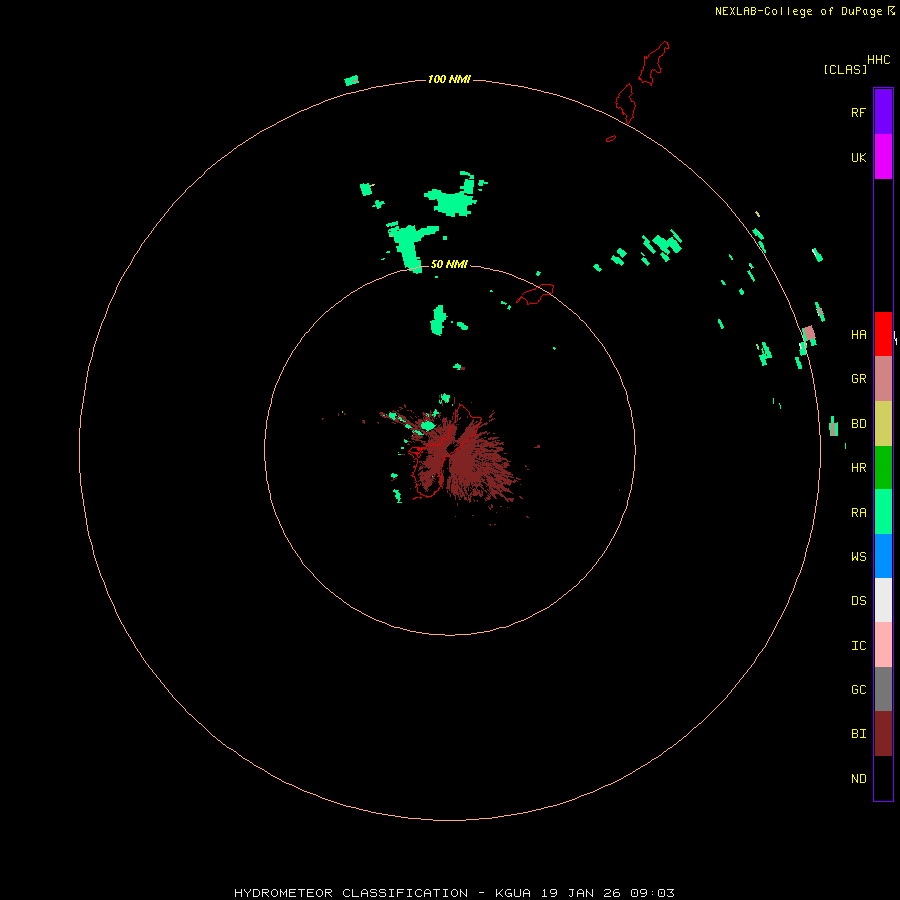Select the BD yellow legend swatch
This screenshot has height=900, width=900.
(883, 424)
